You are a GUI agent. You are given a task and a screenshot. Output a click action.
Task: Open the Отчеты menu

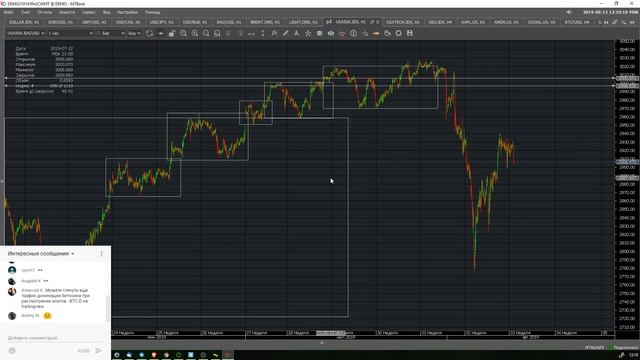click(44, 12)
